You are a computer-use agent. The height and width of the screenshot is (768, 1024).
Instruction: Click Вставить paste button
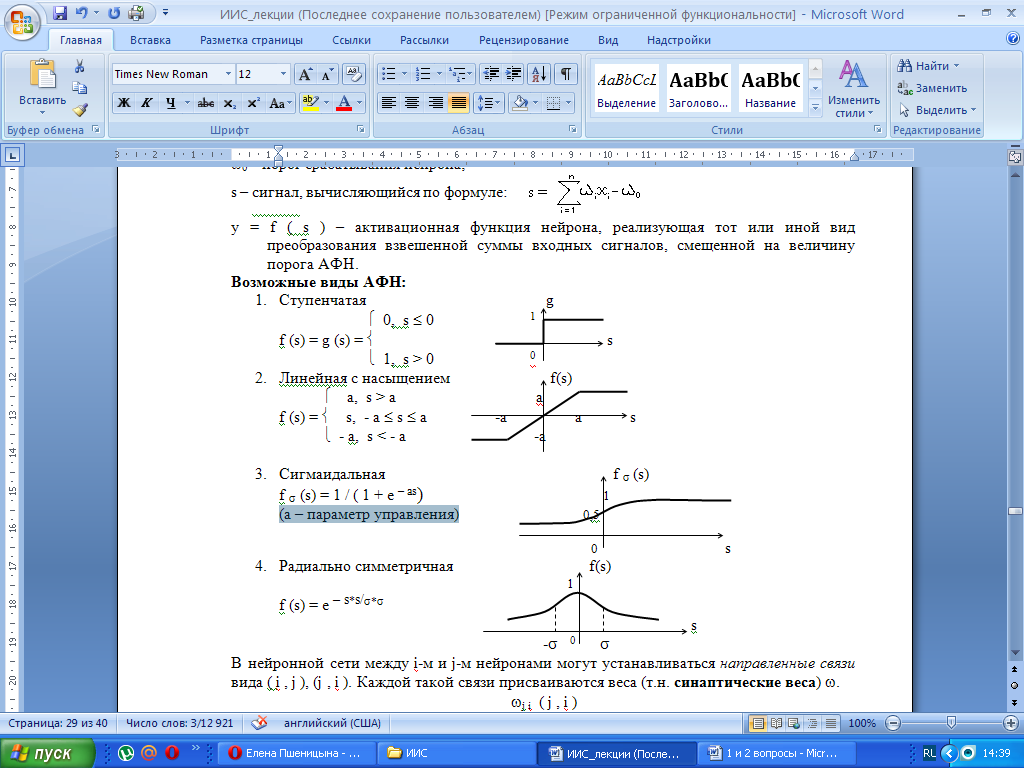[x=42, y=86]
